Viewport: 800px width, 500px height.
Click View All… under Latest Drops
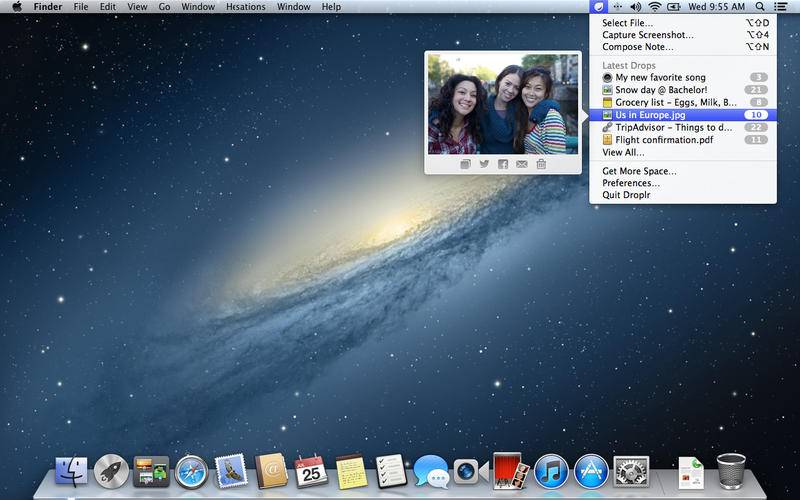point(623,152)
